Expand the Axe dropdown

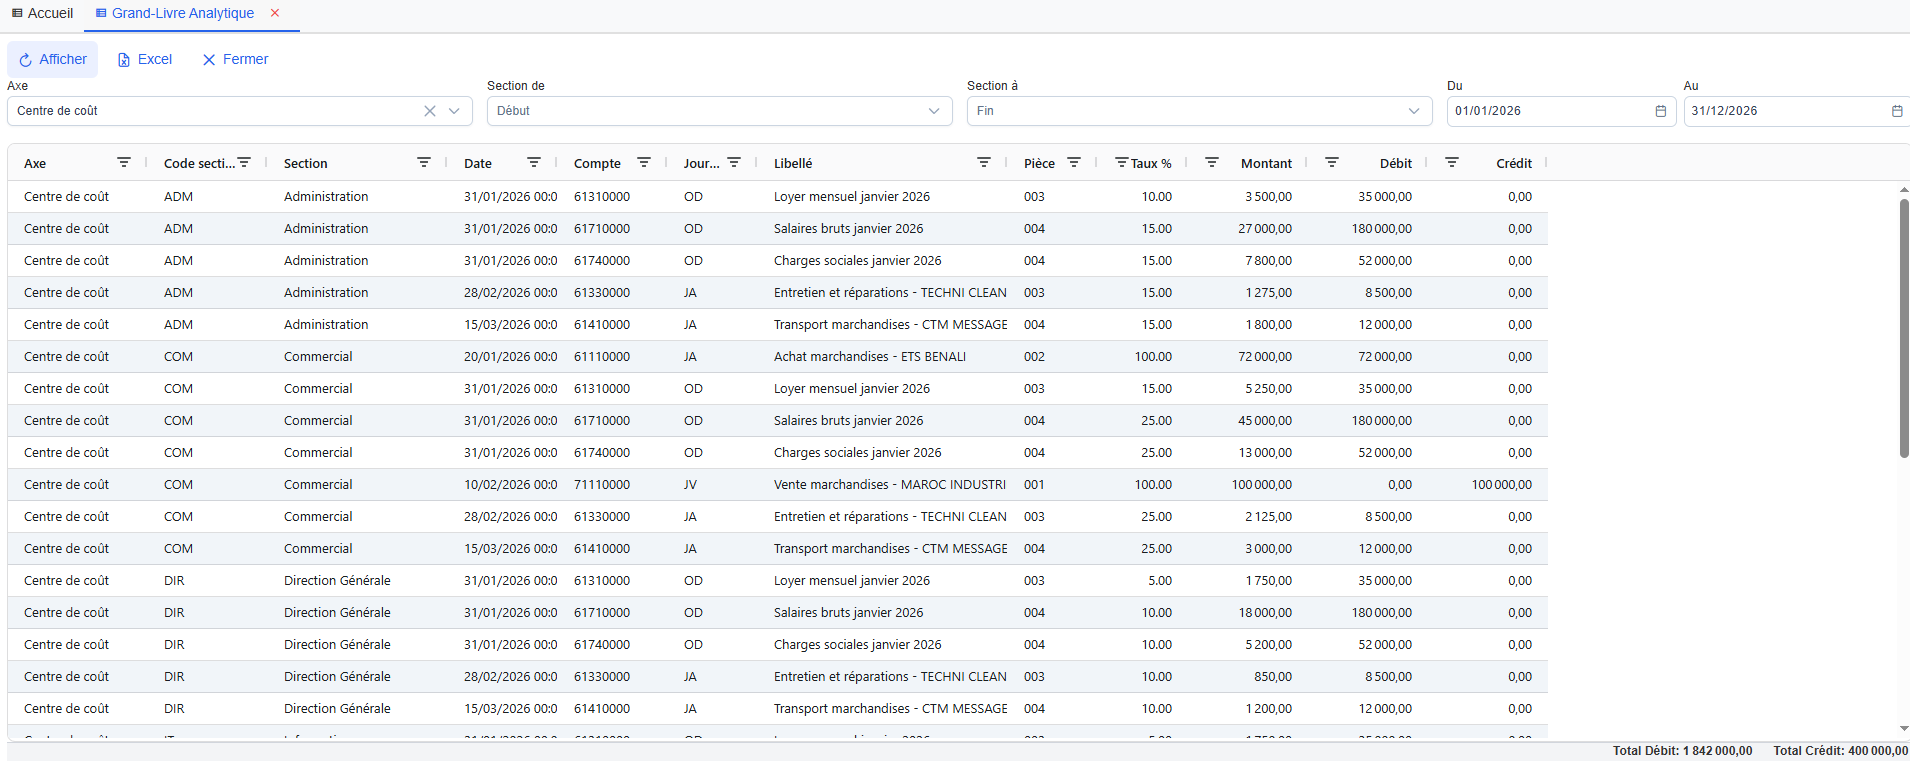point(454,111)
